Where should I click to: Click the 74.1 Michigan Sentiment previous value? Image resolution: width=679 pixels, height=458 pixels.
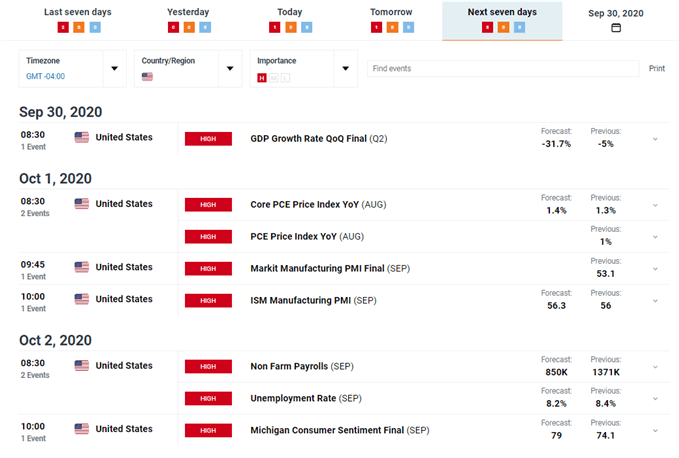click(605, 436)
